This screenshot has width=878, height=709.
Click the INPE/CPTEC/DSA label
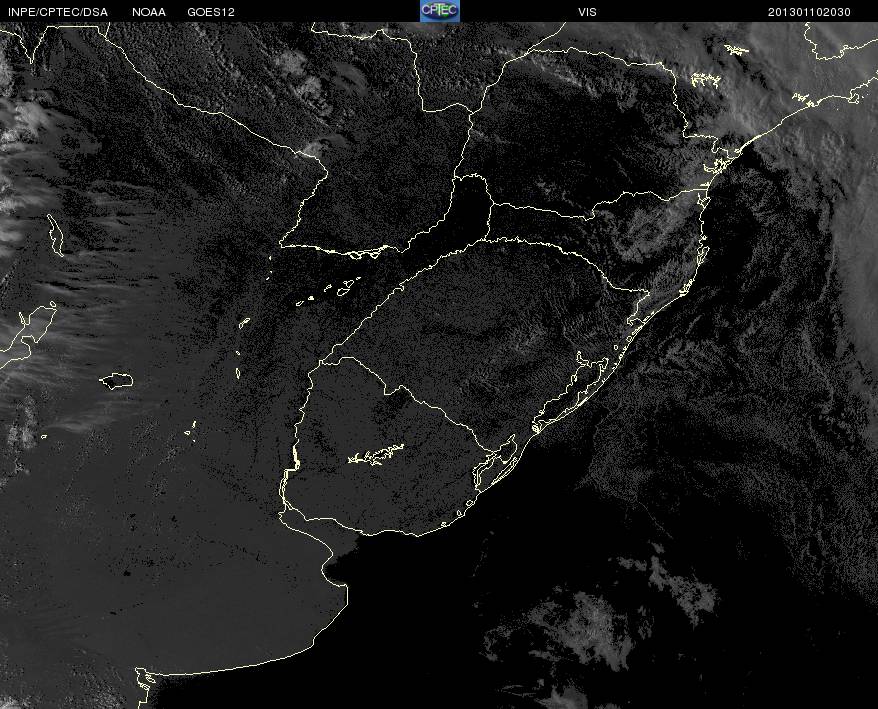pos(58,11)
